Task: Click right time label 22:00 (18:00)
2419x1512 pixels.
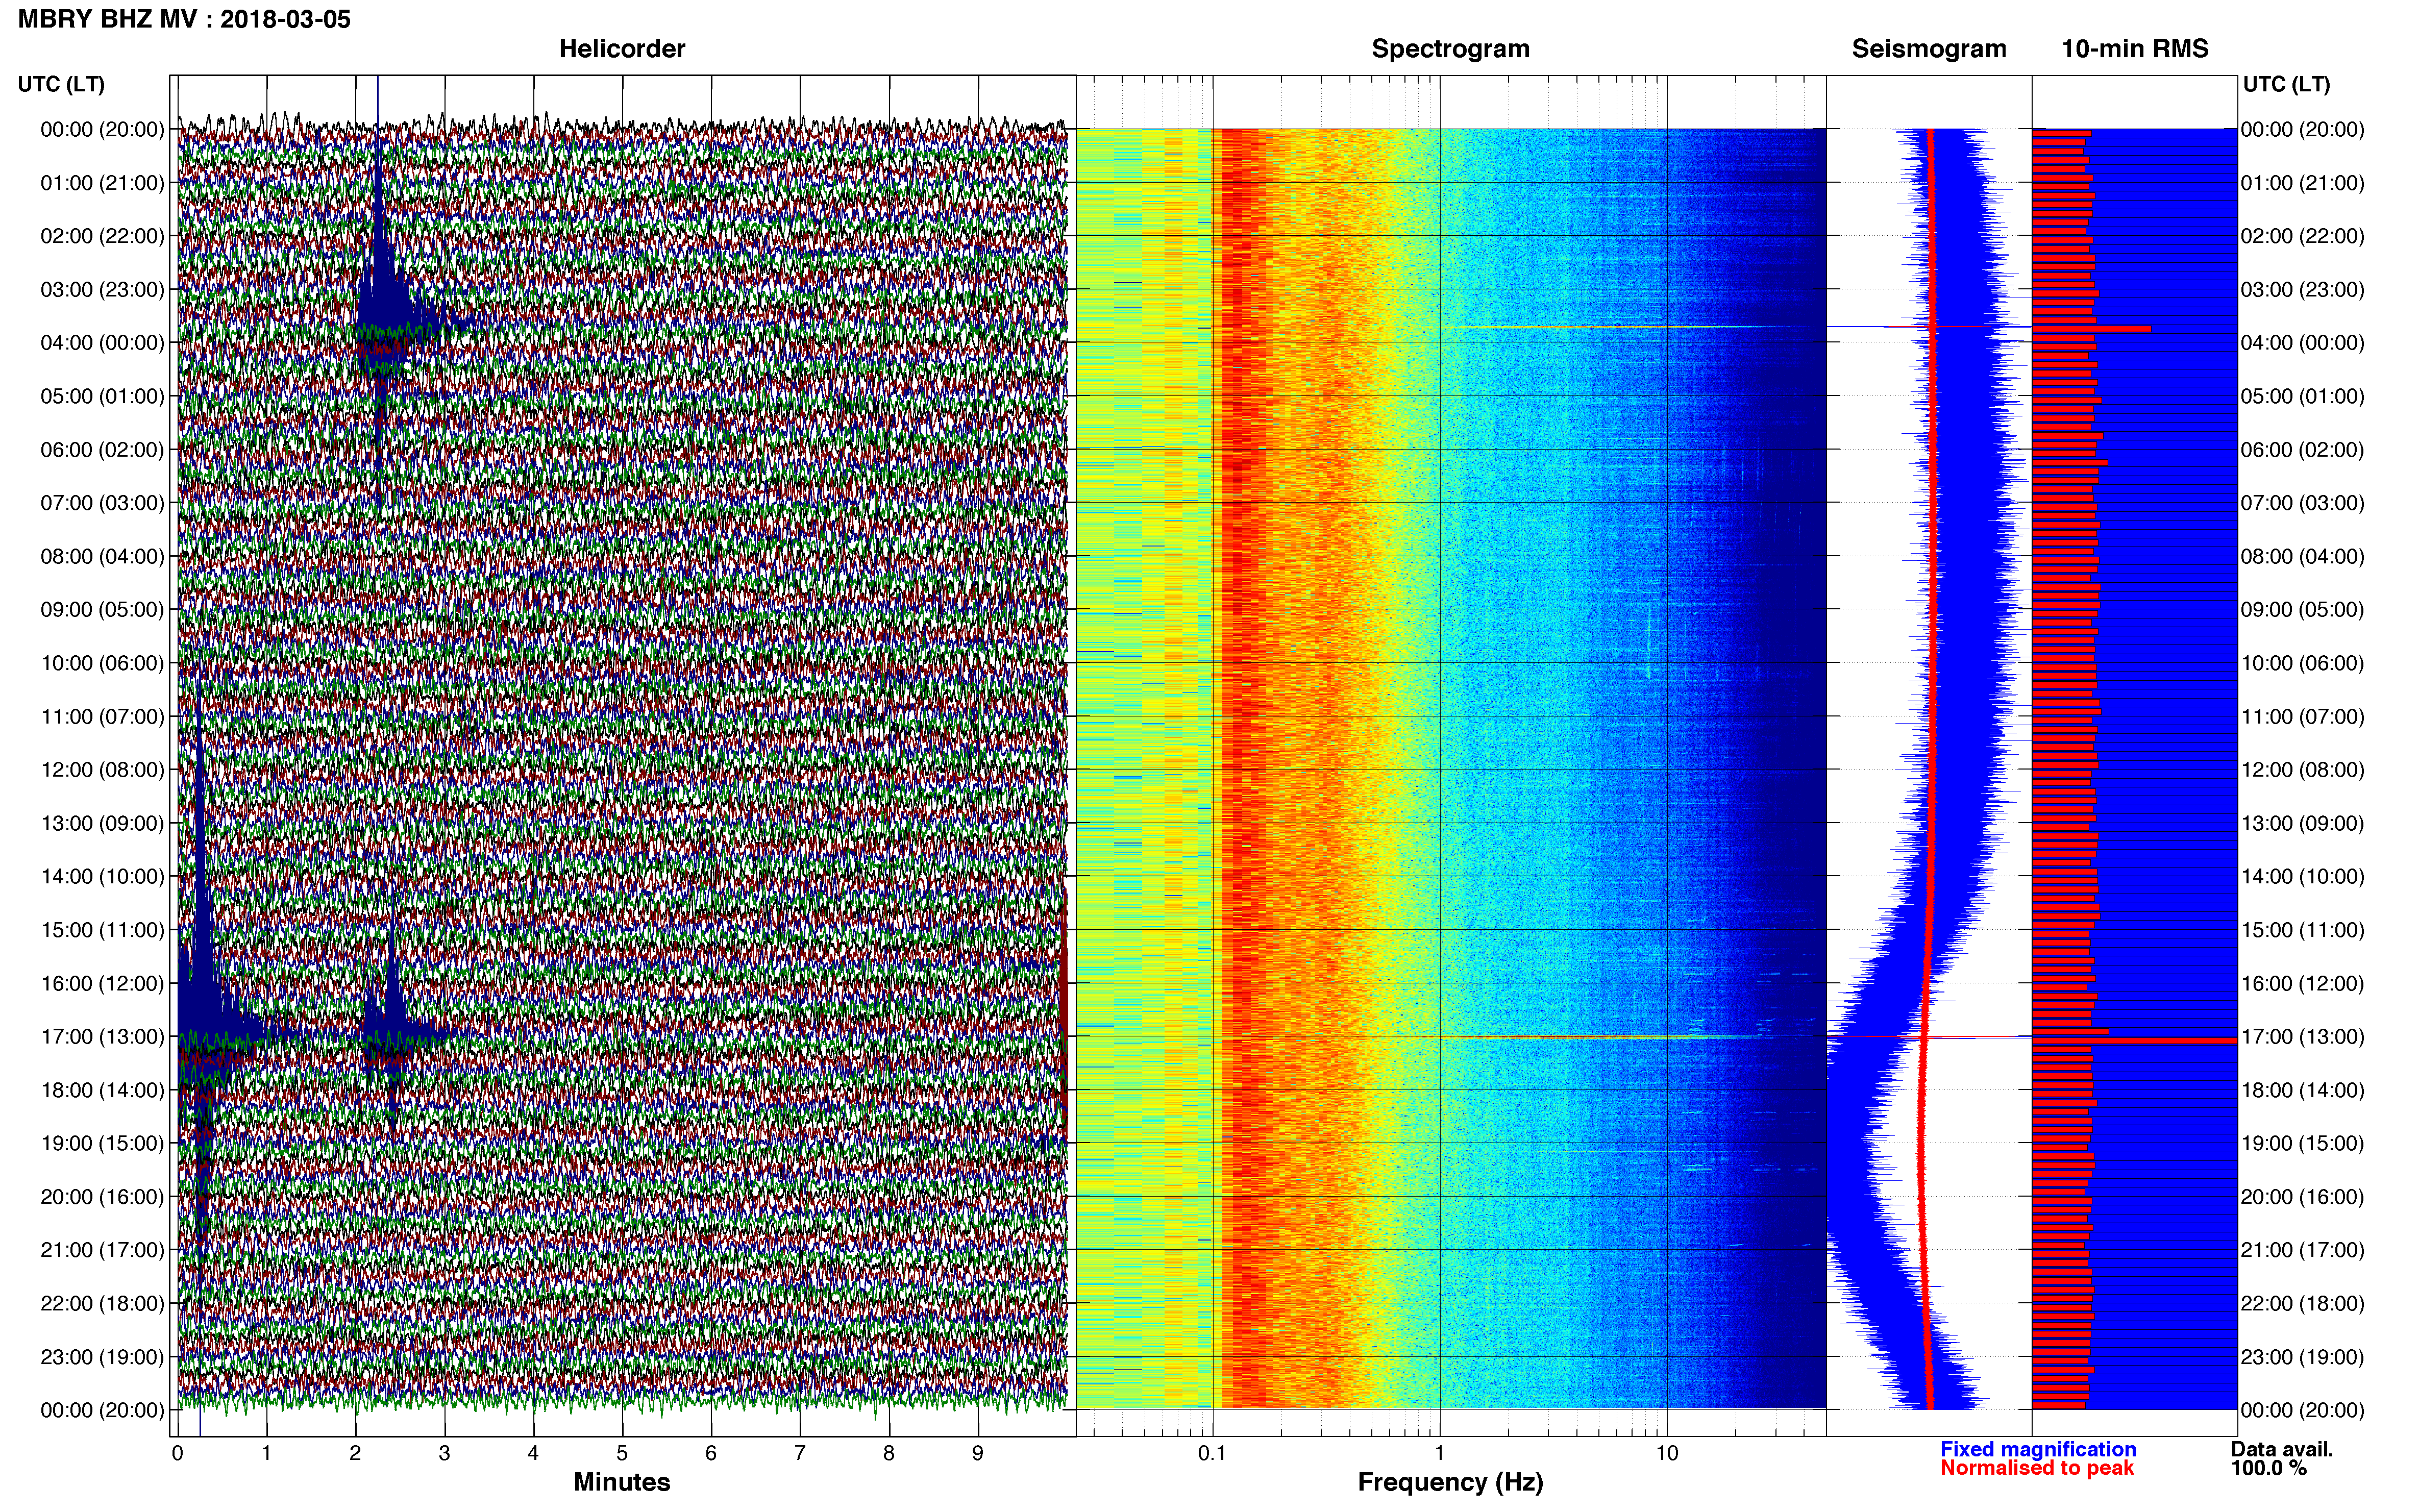Action: (x=2303, y=1303)
